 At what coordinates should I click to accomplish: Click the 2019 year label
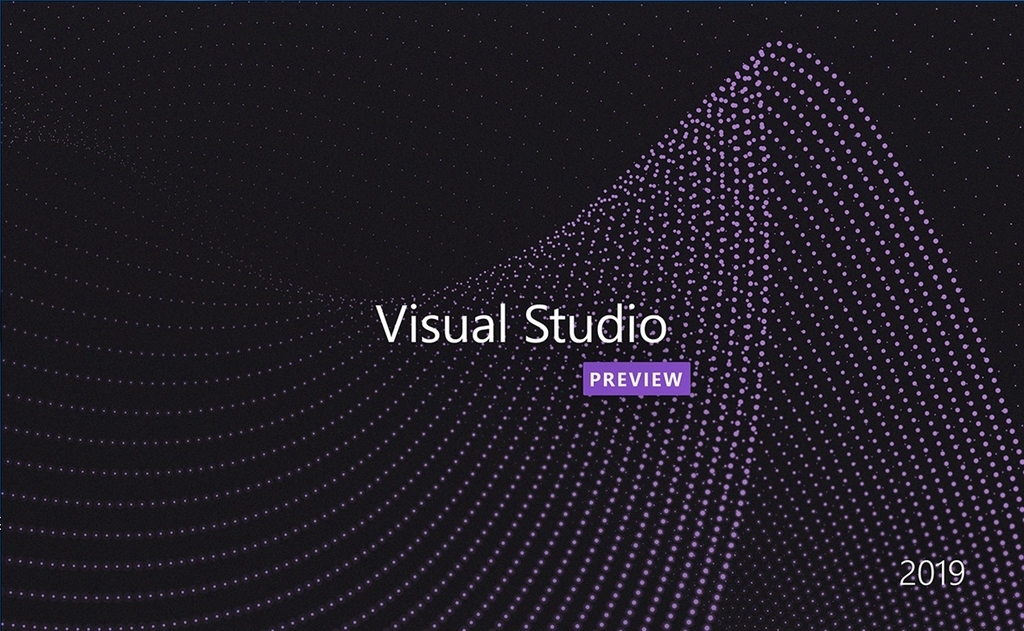click(932, 574)
